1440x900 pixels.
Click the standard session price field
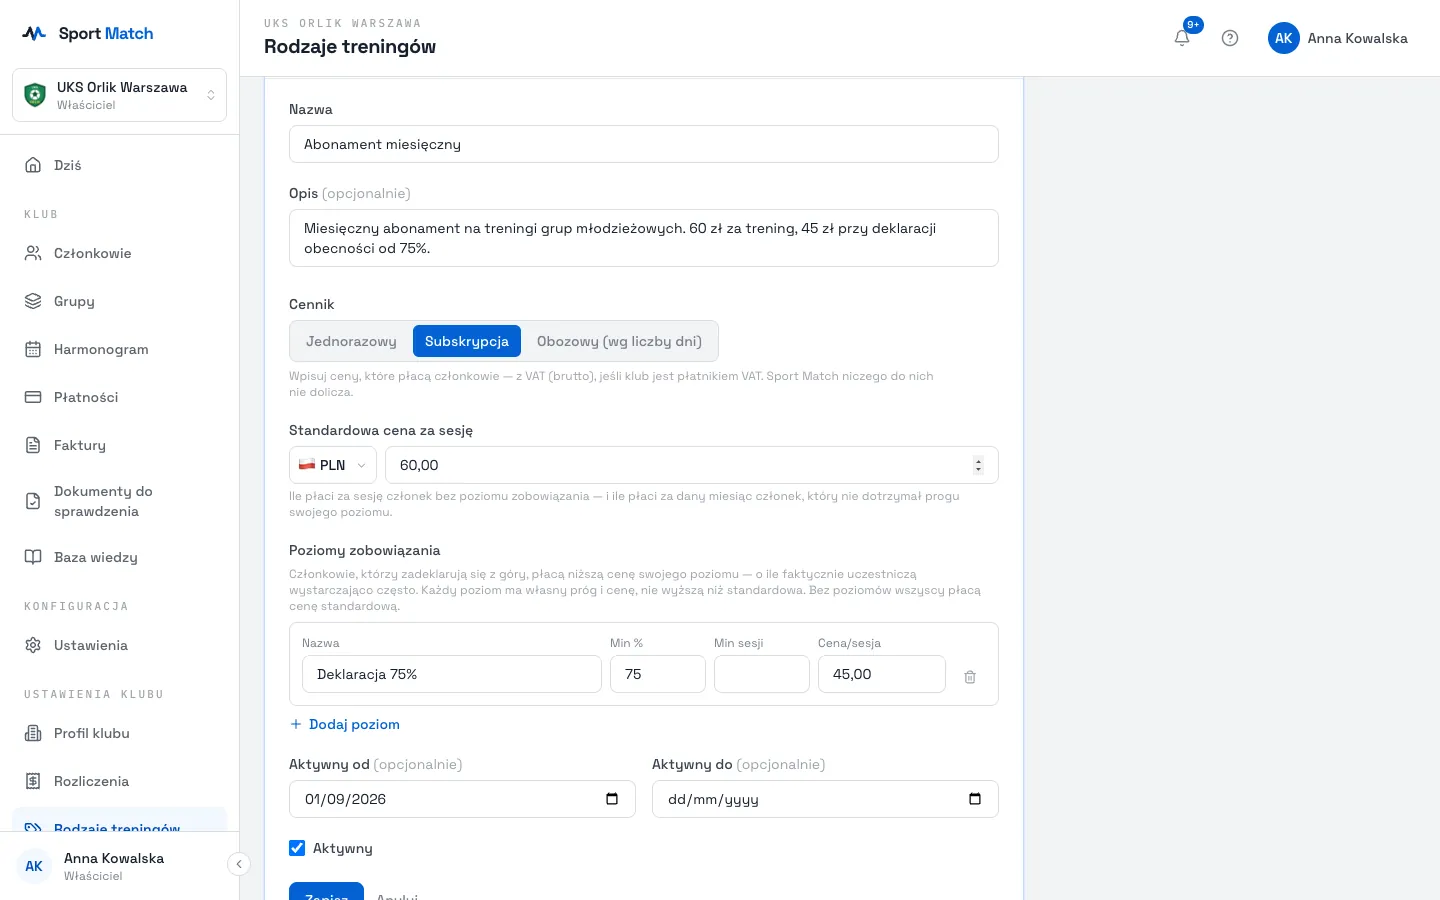pos(692,465)
